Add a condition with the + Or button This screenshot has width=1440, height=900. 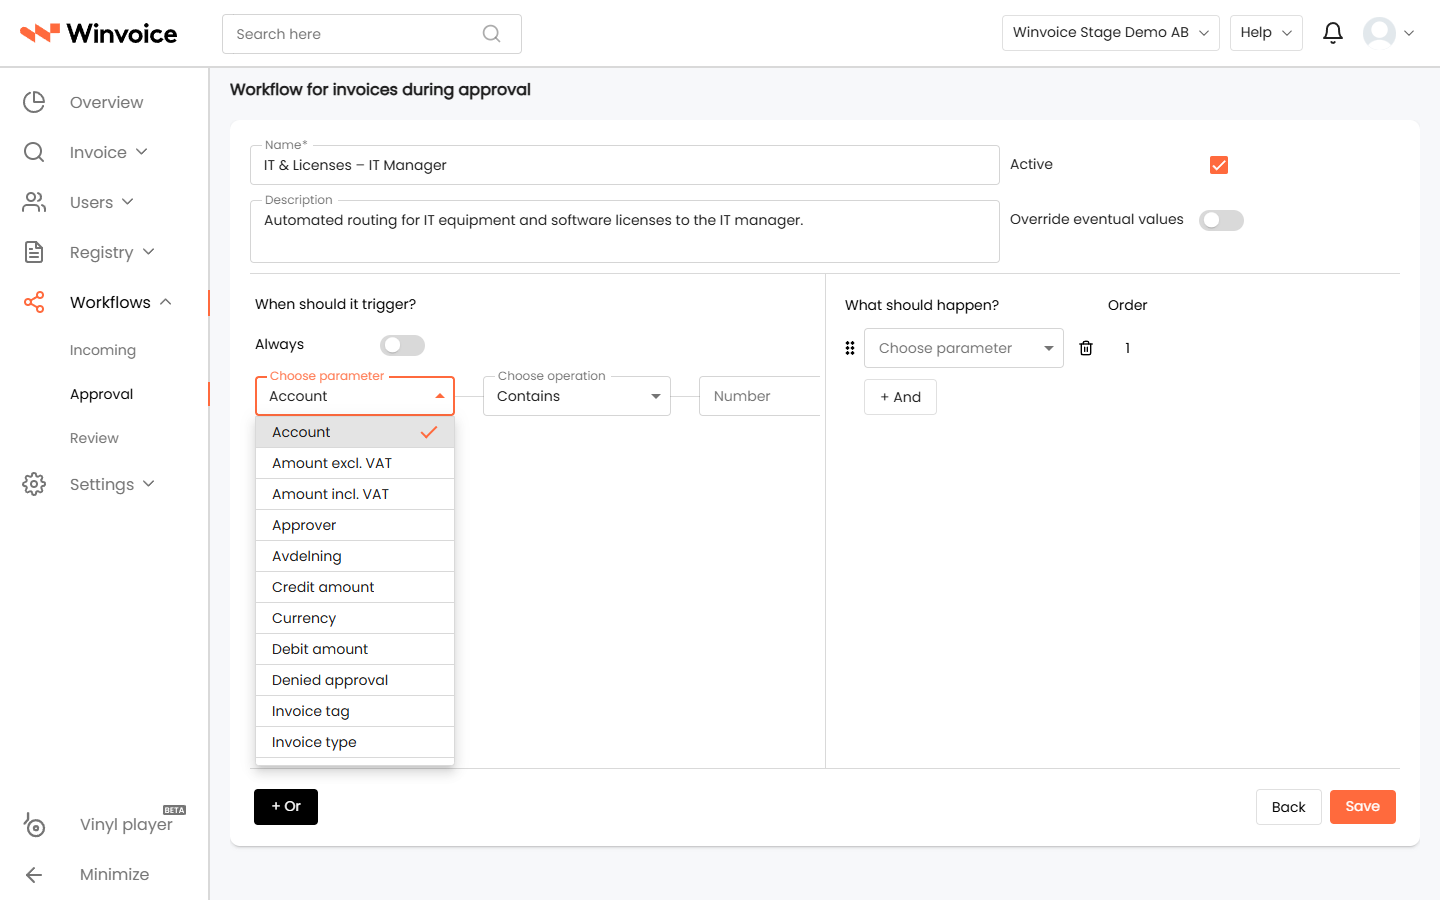click(286, 807)
